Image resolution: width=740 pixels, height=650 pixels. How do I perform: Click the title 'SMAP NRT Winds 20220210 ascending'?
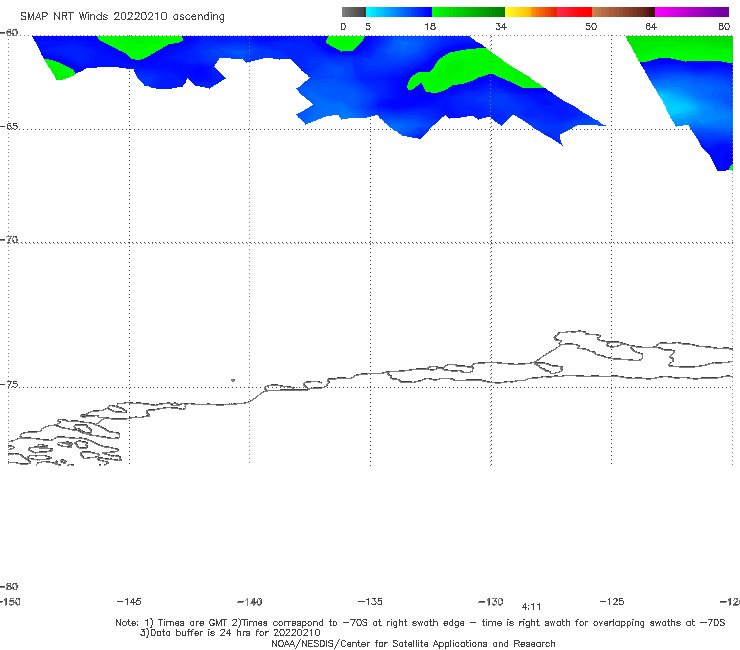click(x=122, y=17)
